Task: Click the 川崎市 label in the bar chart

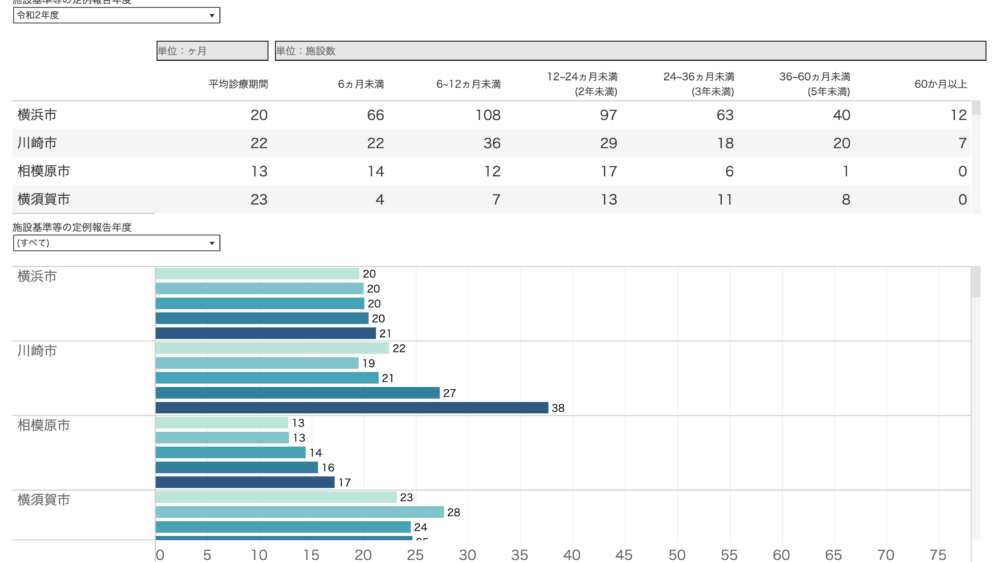Action: point(37,351)
